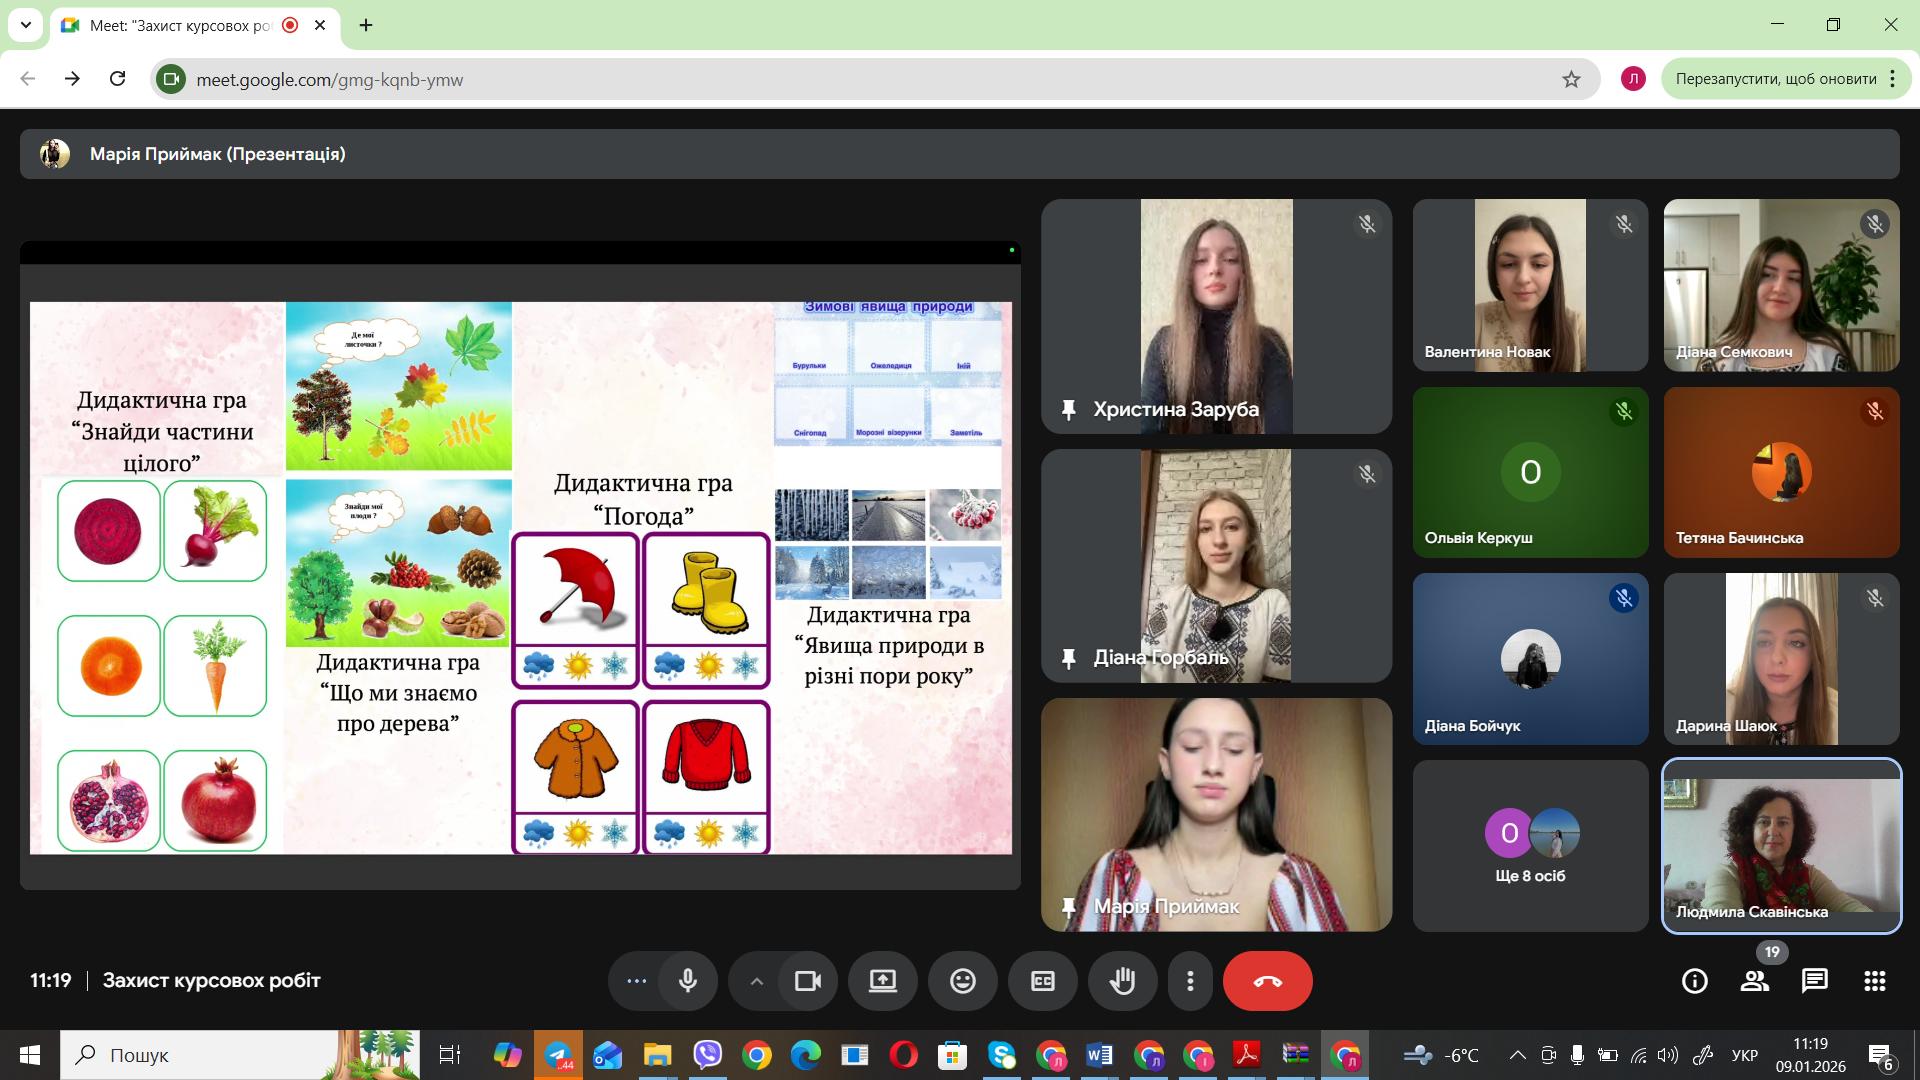
Task: Click the present screen button
Action: pyautogui.click(x=882, y=981)
